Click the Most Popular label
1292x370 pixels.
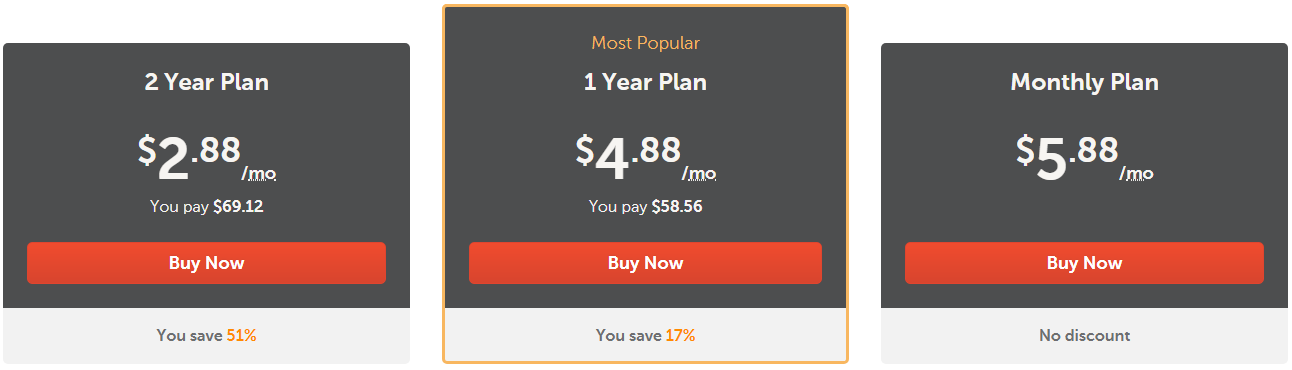(645, 43)
